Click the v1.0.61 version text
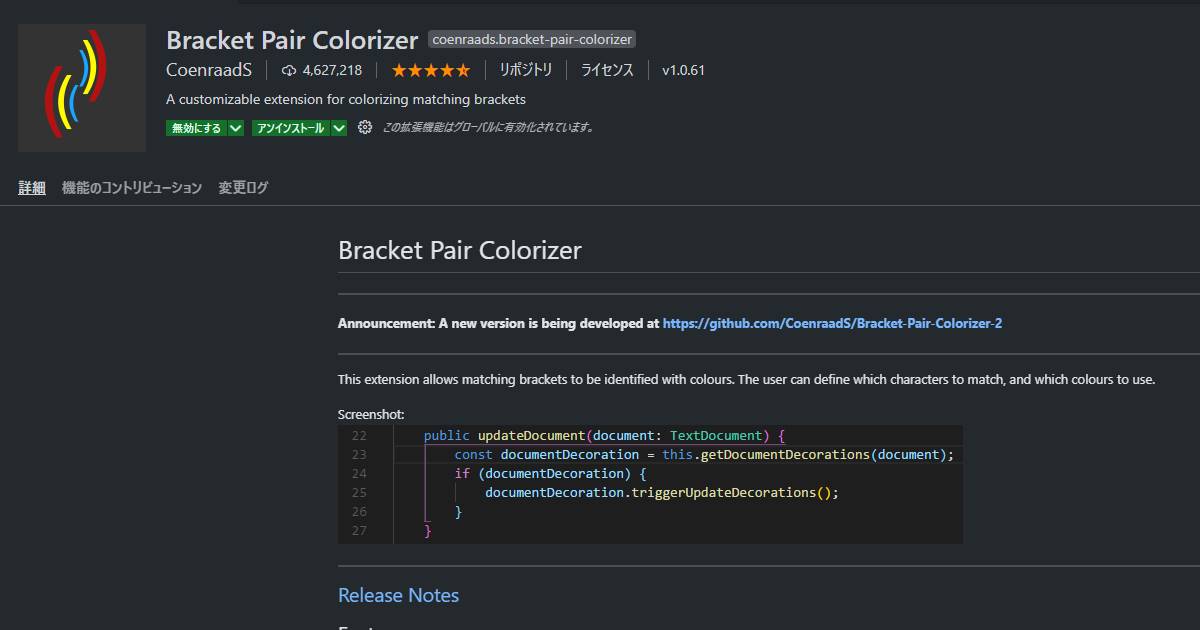 (683, 70)
